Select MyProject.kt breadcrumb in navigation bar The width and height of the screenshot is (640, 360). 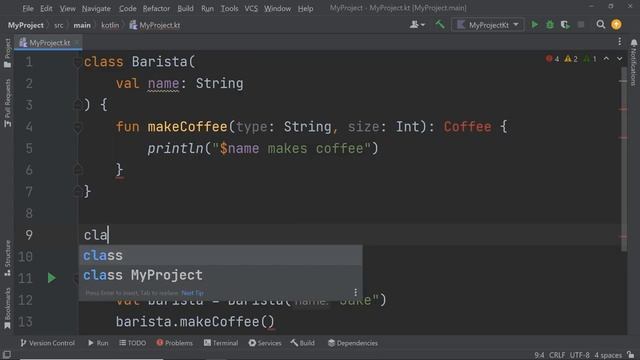coord(155,25)
